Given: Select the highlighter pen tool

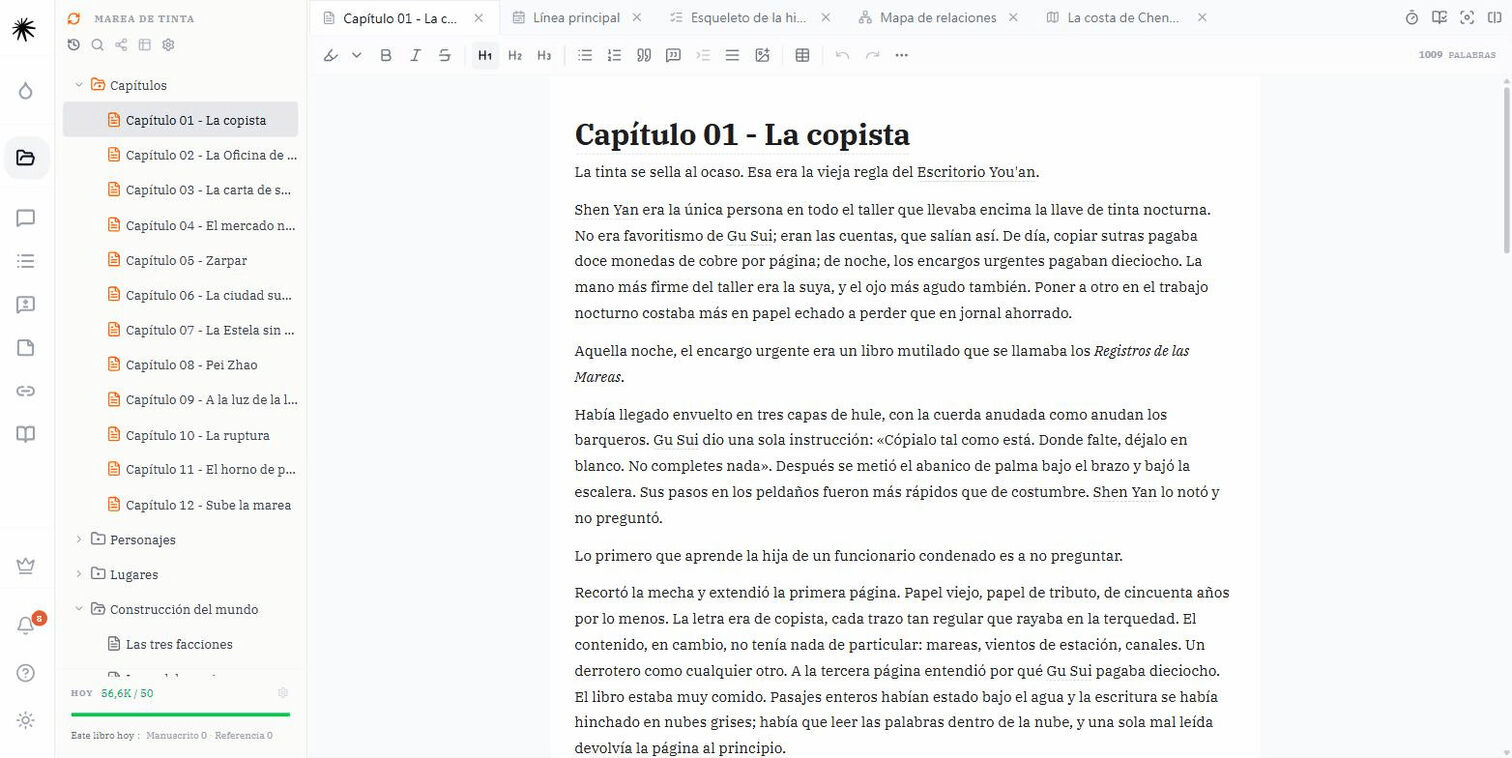Looking at the screenshot, I should click(331, 55).
